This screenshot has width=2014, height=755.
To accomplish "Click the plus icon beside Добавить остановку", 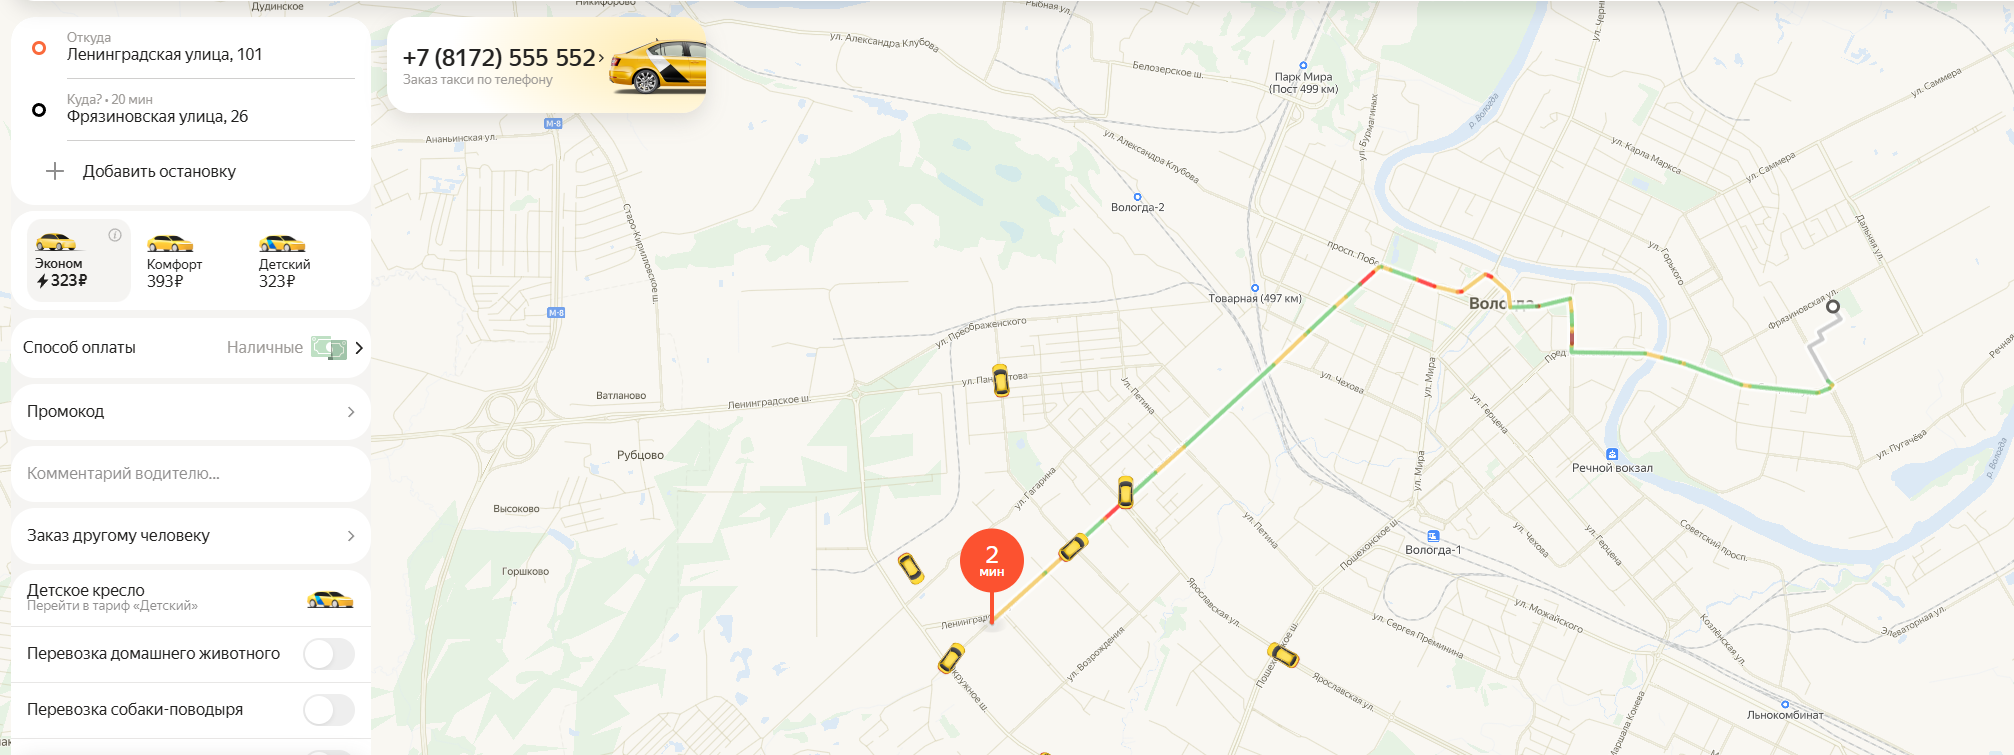I will [x=55, y=171].
